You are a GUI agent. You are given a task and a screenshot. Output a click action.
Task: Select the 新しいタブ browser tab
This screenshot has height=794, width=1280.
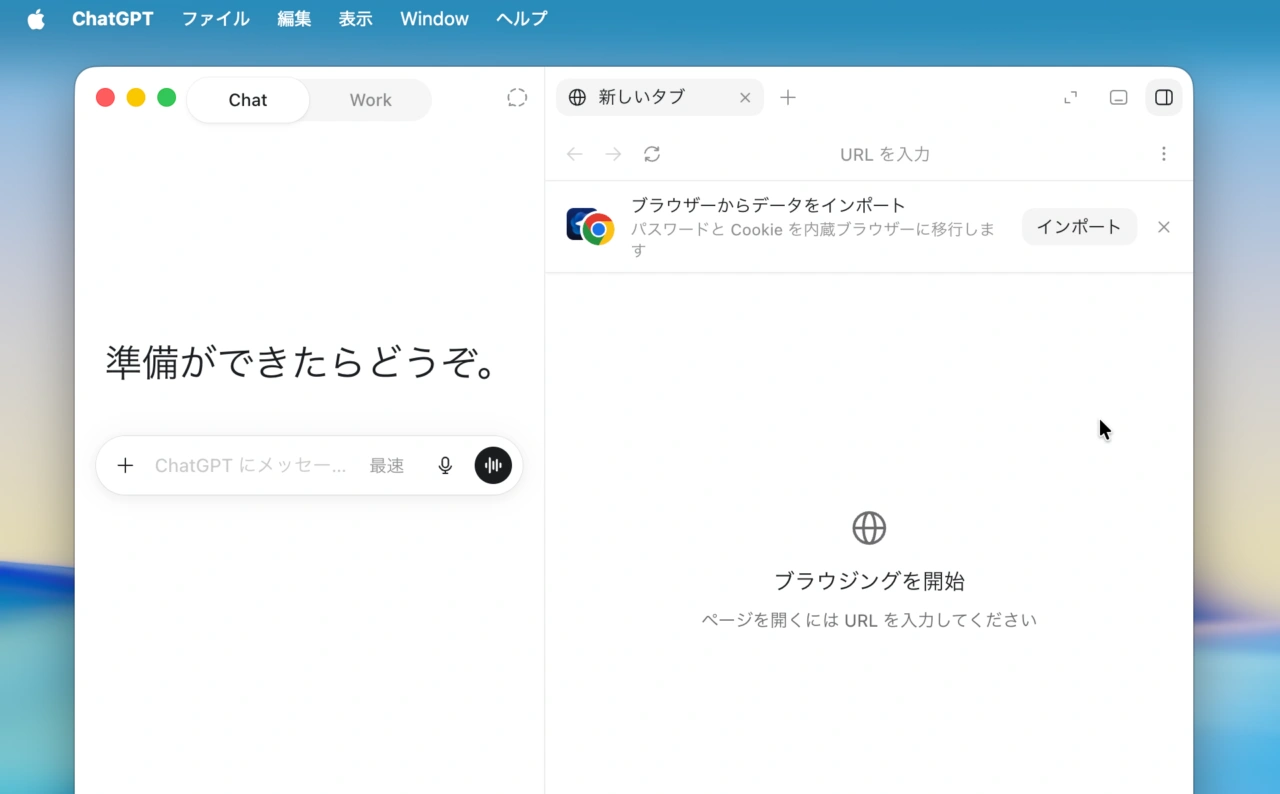click(x=659, y=97)
